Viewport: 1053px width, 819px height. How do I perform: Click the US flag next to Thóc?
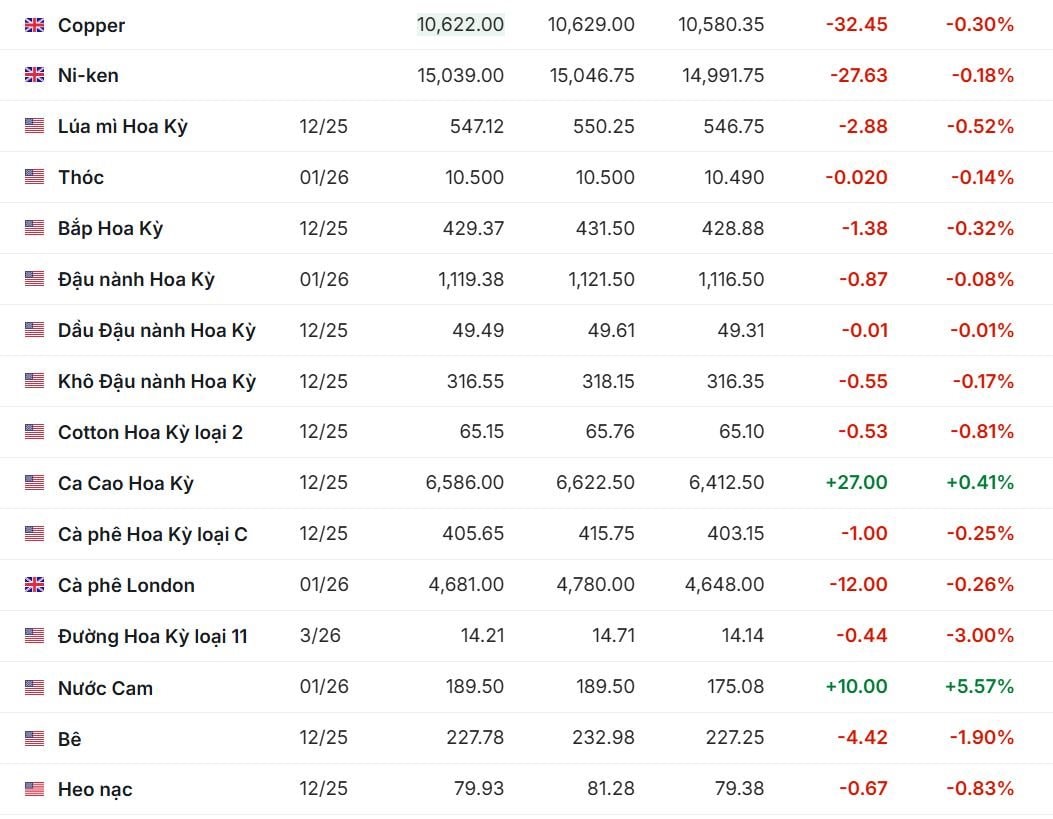pos(35,177)
